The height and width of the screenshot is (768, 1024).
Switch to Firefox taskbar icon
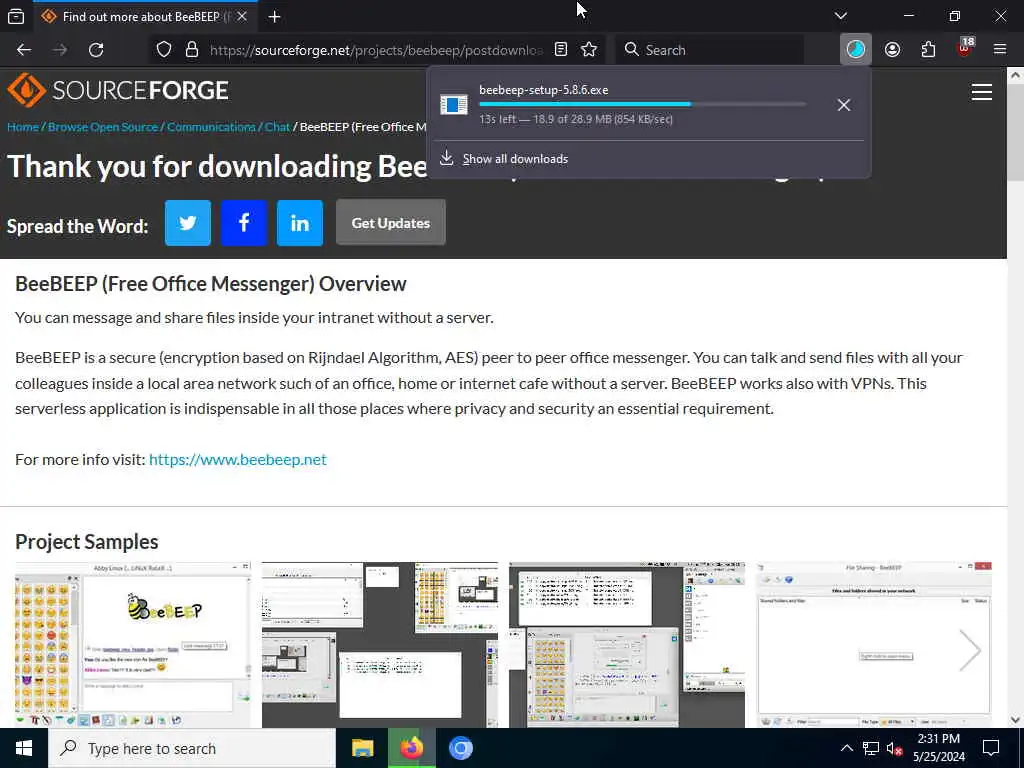click(411, 748)
